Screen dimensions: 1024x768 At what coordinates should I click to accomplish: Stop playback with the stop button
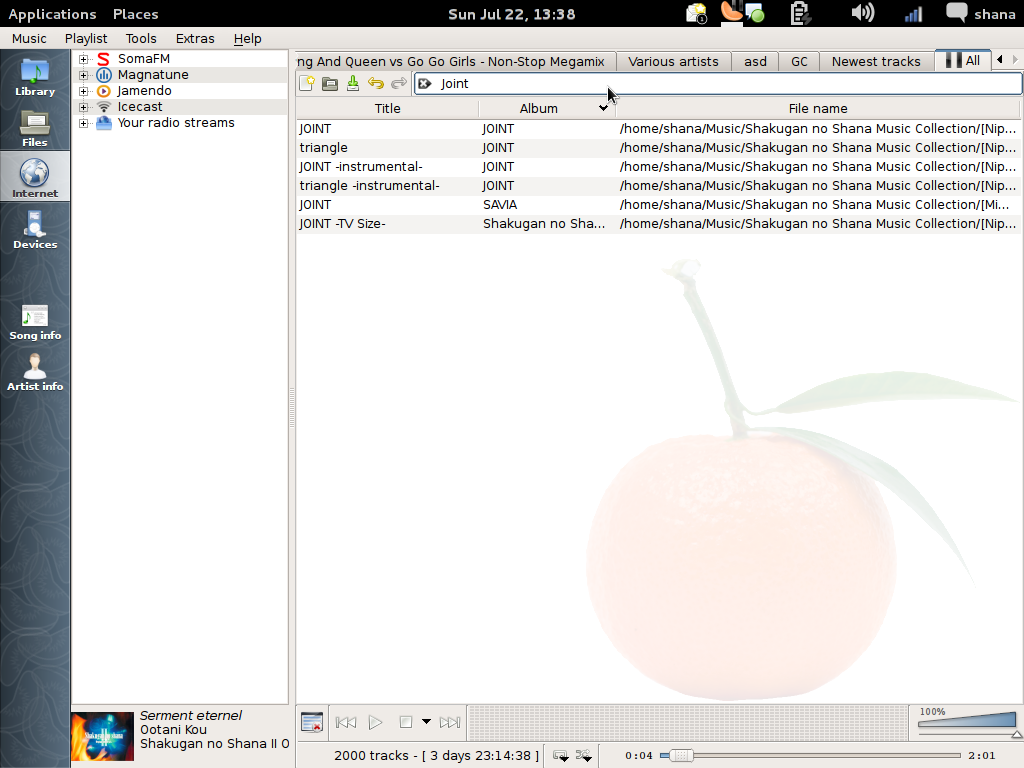[x=406, y=722]
